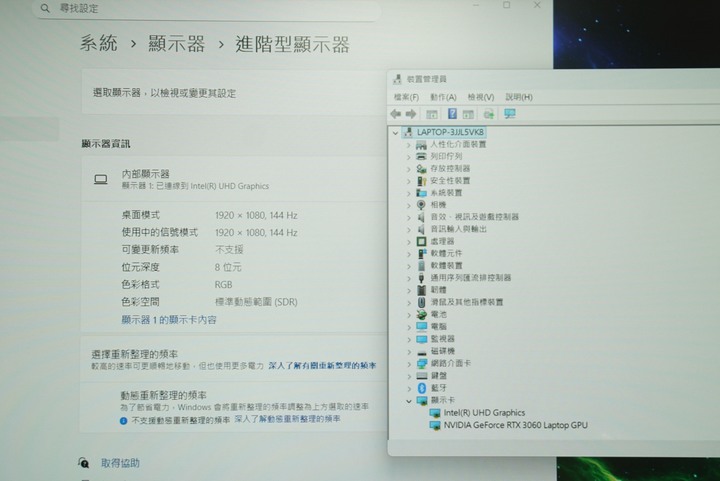Select NVIDIA GeForce RTX 3060 Laptop GPU
This screenshot has height=481, width=720.
point(515,425)
